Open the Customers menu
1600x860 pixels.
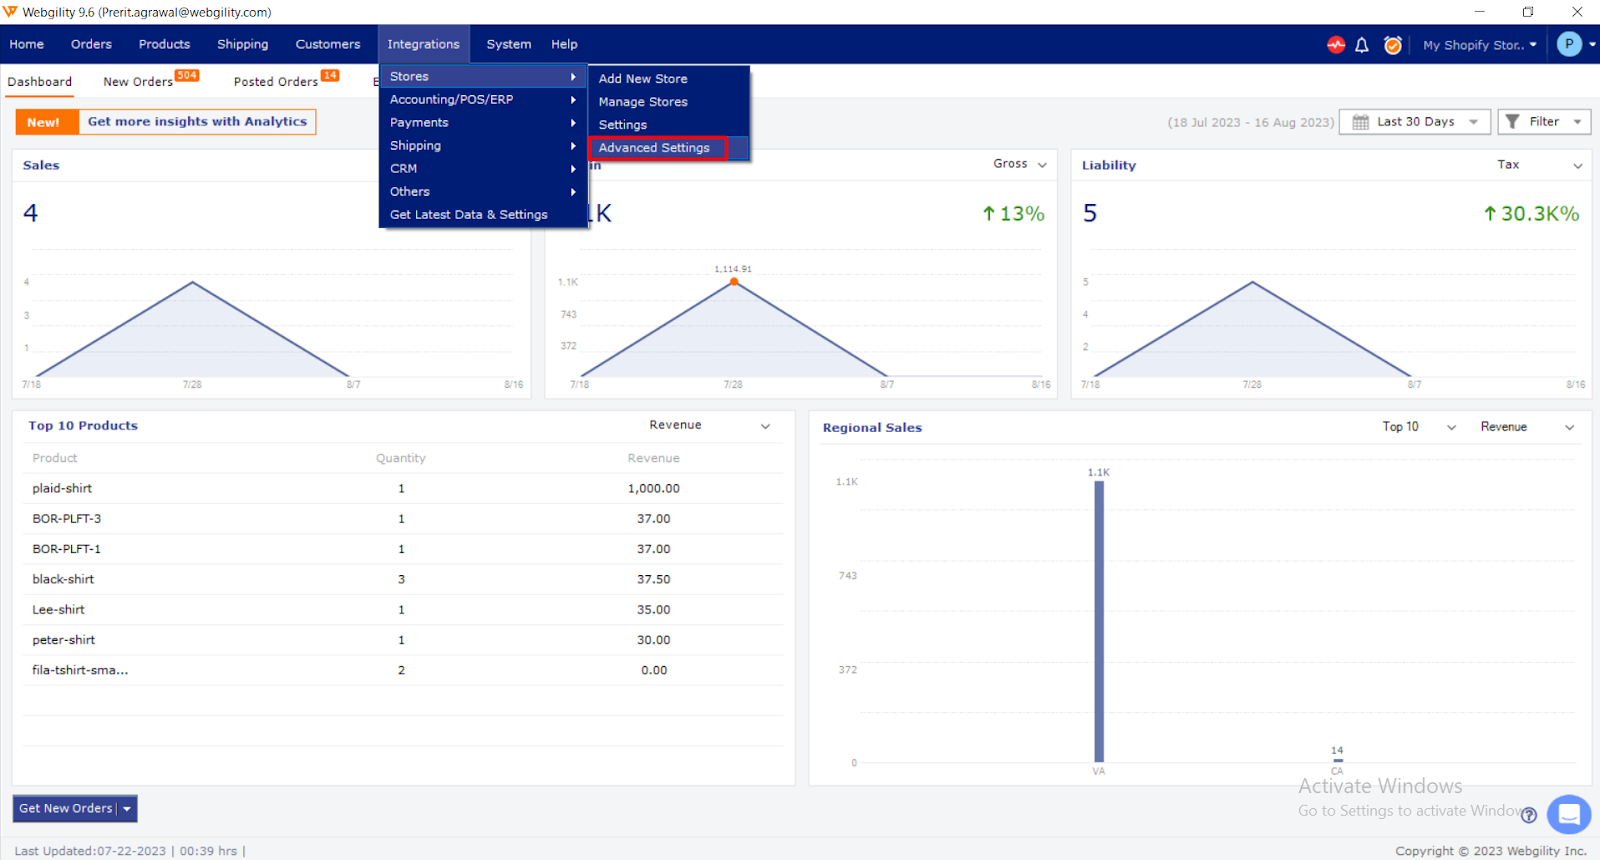coord(328,44)
